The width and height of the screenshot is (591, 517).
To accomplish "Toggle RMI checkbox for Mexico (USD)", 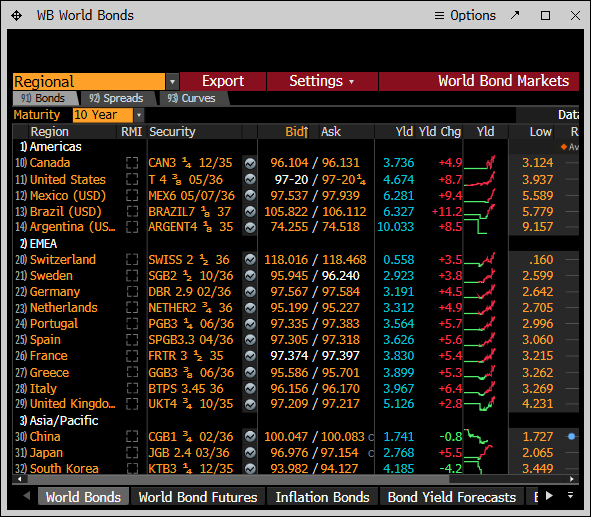I will tap(132, 196).
